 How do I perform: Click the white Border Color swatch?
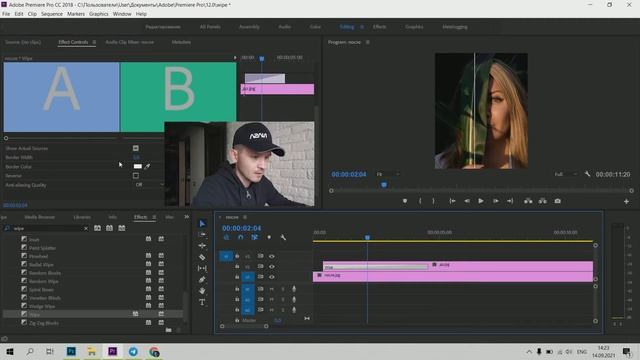coord(138,166)
